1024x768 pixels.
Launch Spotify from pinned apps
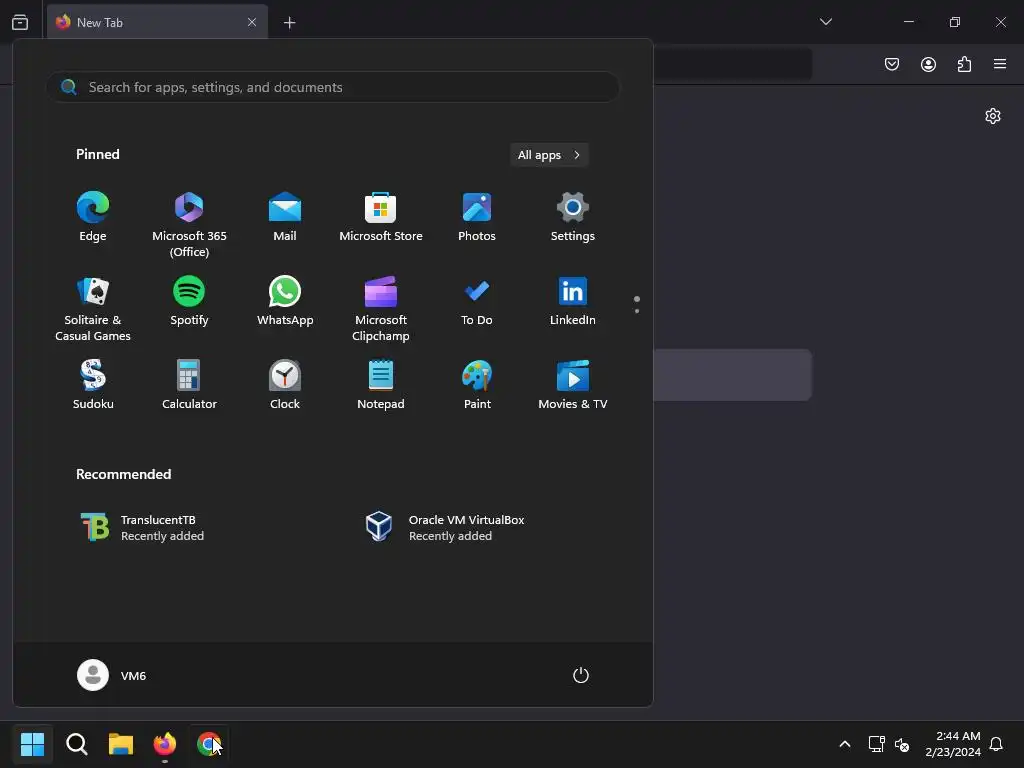(x=189, y=301)
